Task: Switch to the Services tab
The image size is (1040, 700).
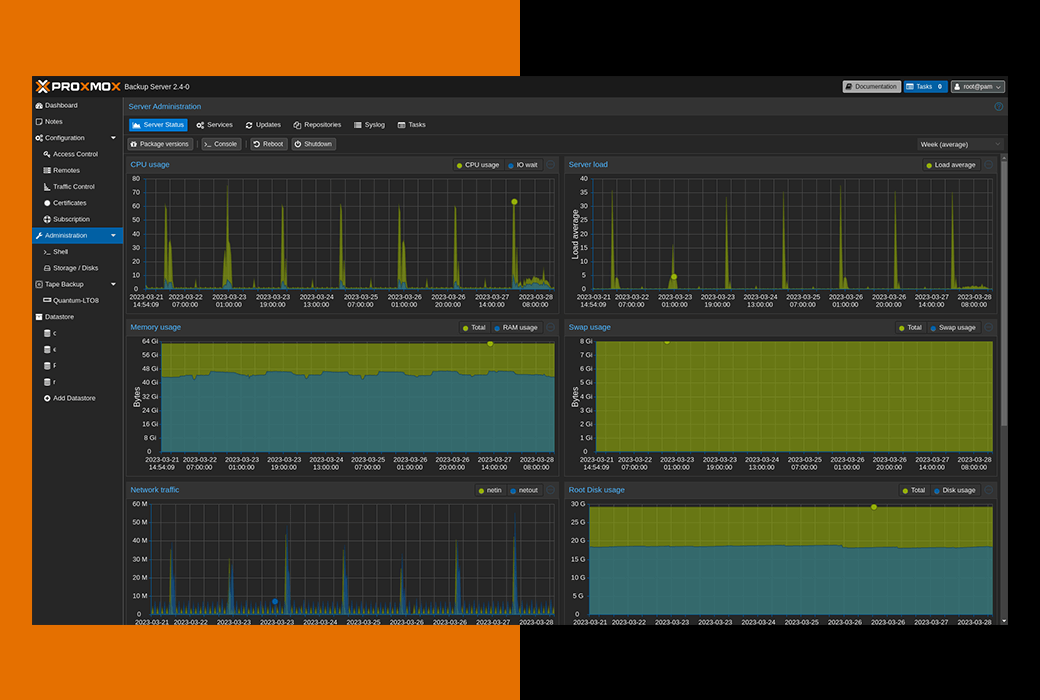Action: coord(214,125)
